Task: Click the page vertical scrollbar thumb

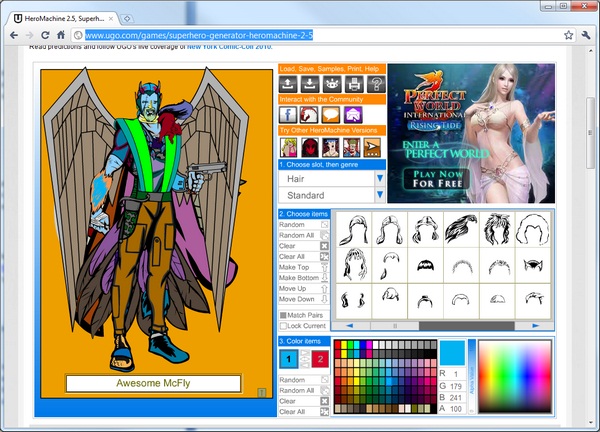Action: tap(590, 133)
